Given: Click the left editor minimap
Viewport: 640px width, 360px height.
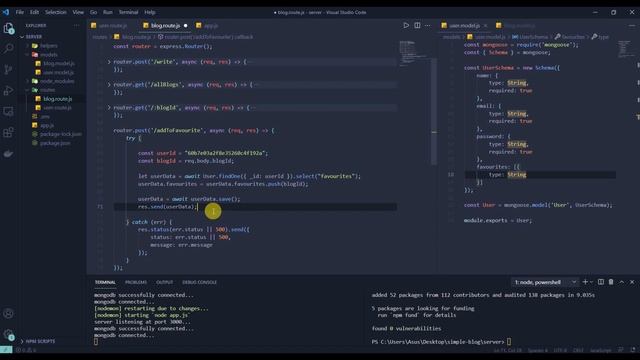Looking at the screenshot, I should [x=412, y=53].
